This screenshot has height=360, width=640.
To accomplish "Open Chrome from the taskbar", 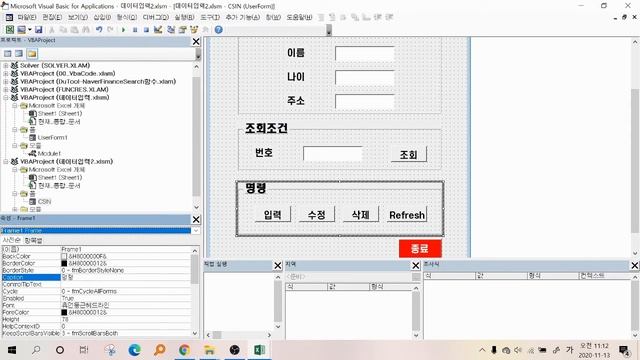I will pos(184,350).
